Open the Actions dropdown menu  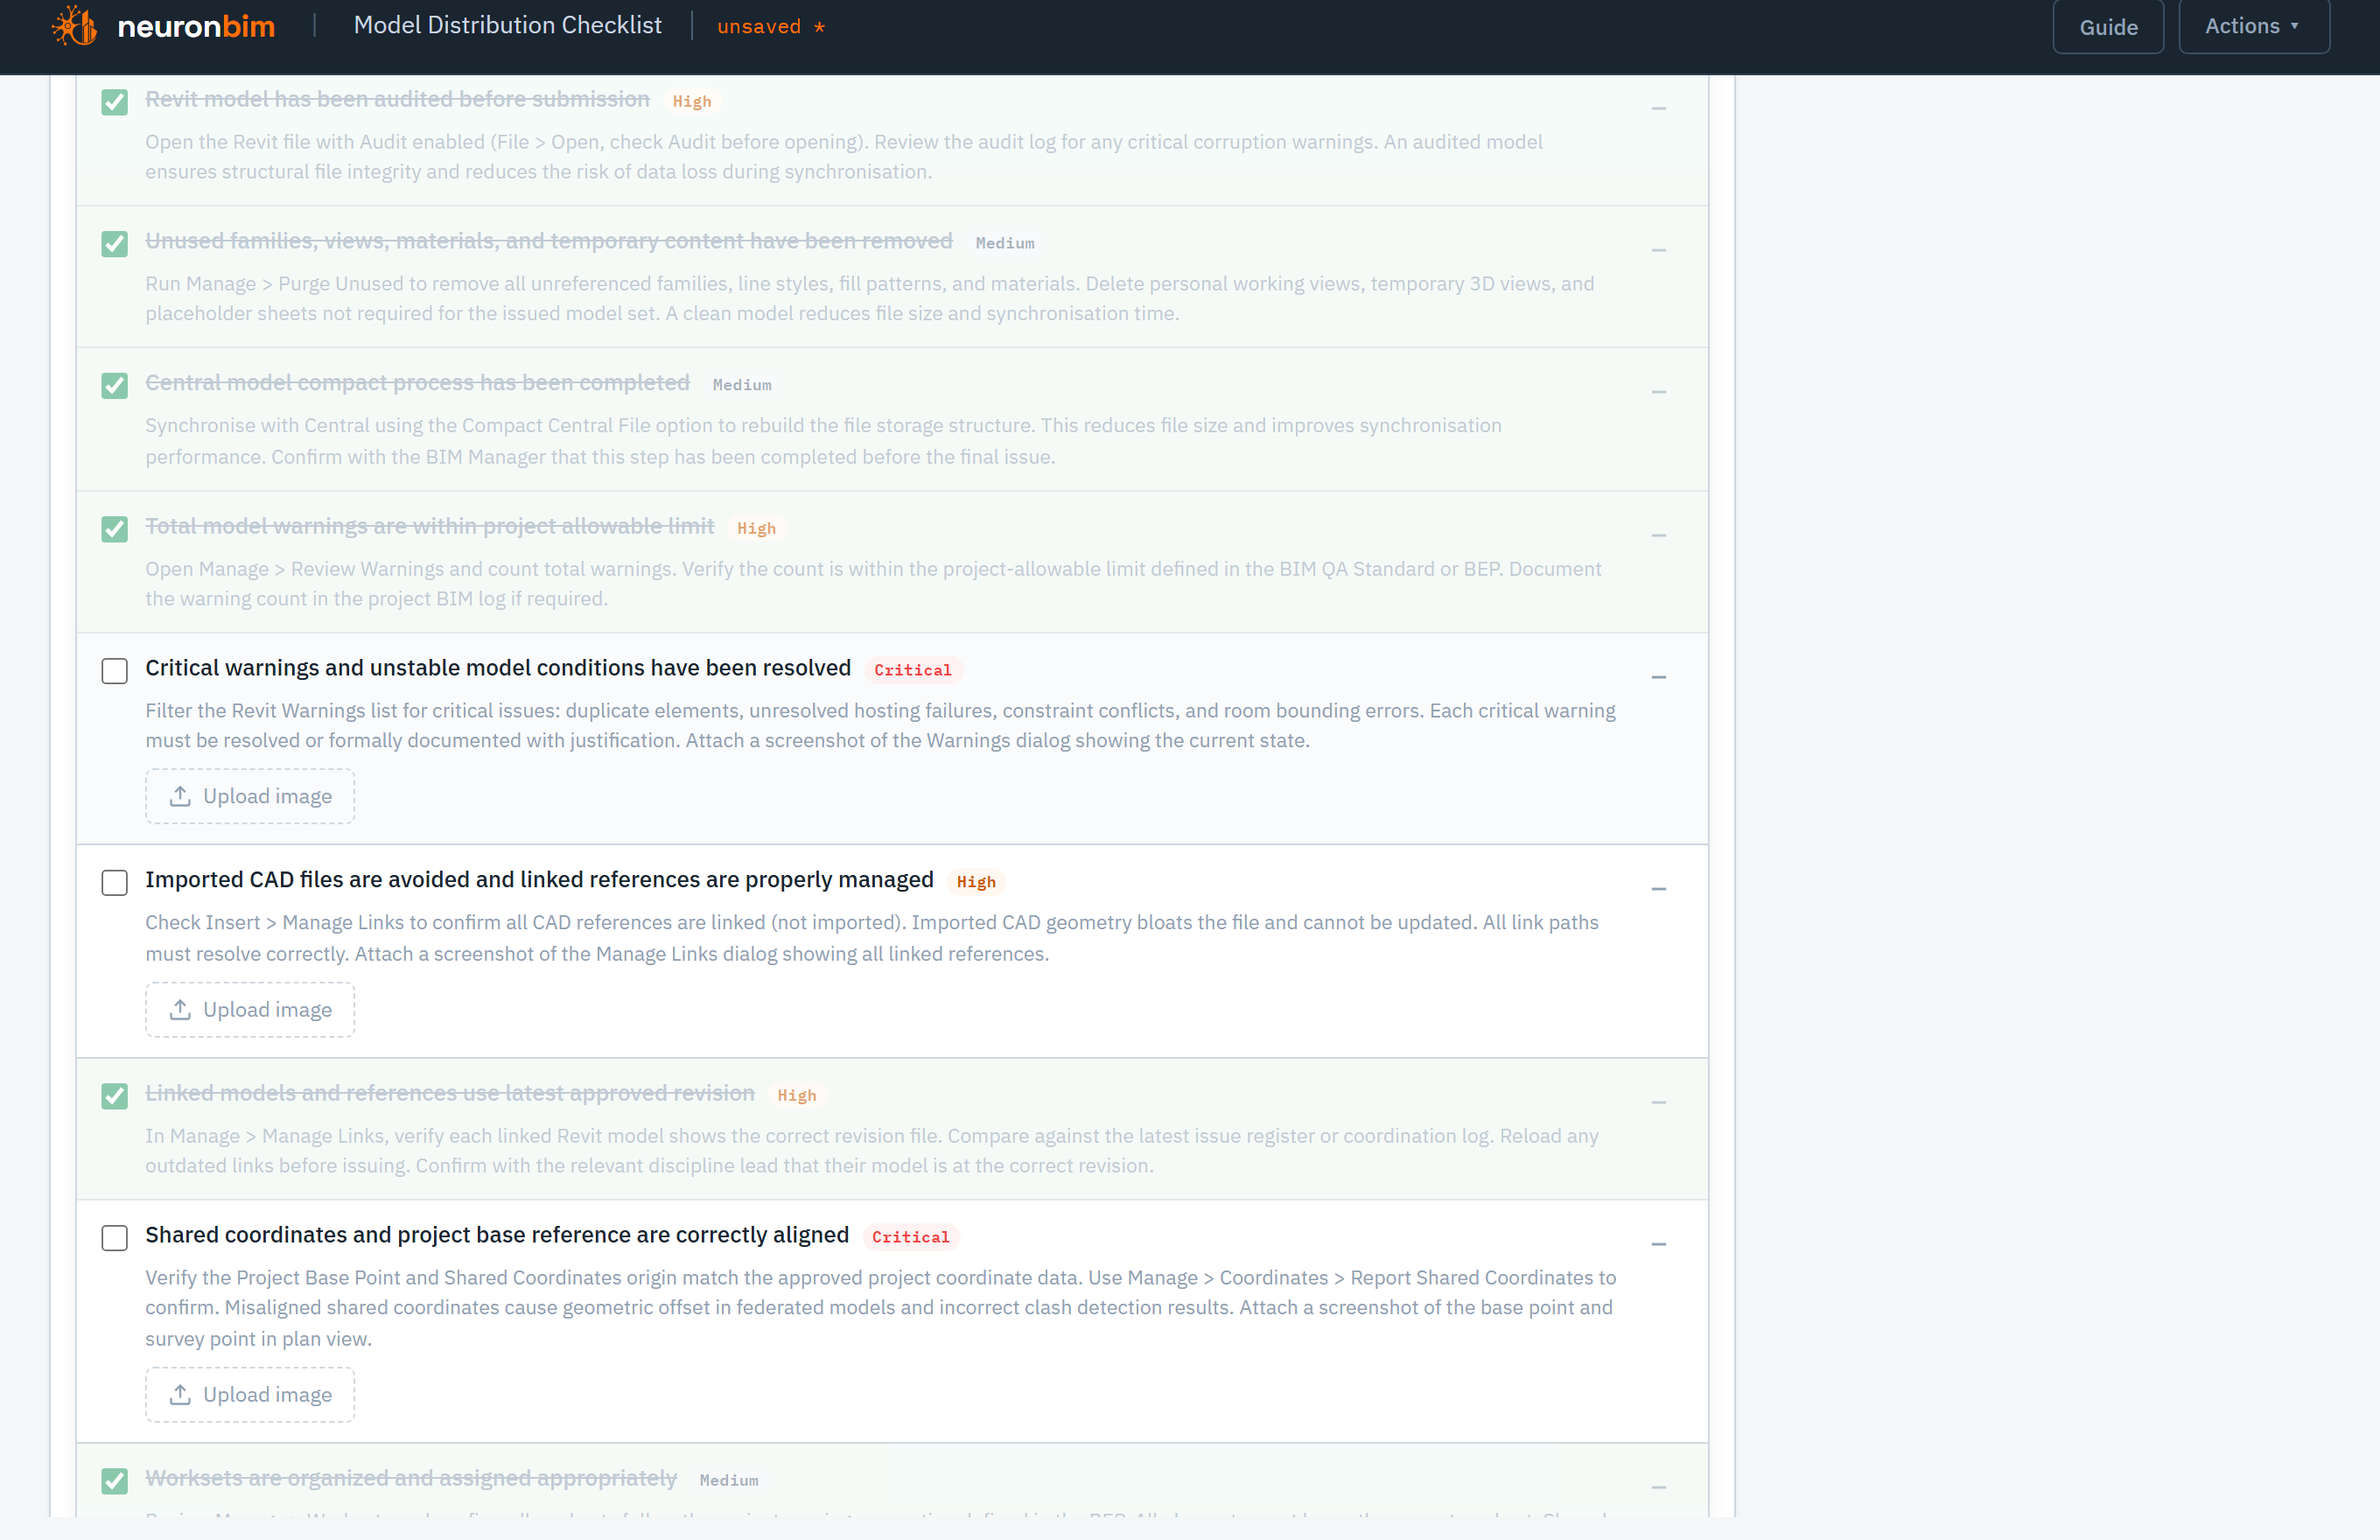tap(2254, 26)
